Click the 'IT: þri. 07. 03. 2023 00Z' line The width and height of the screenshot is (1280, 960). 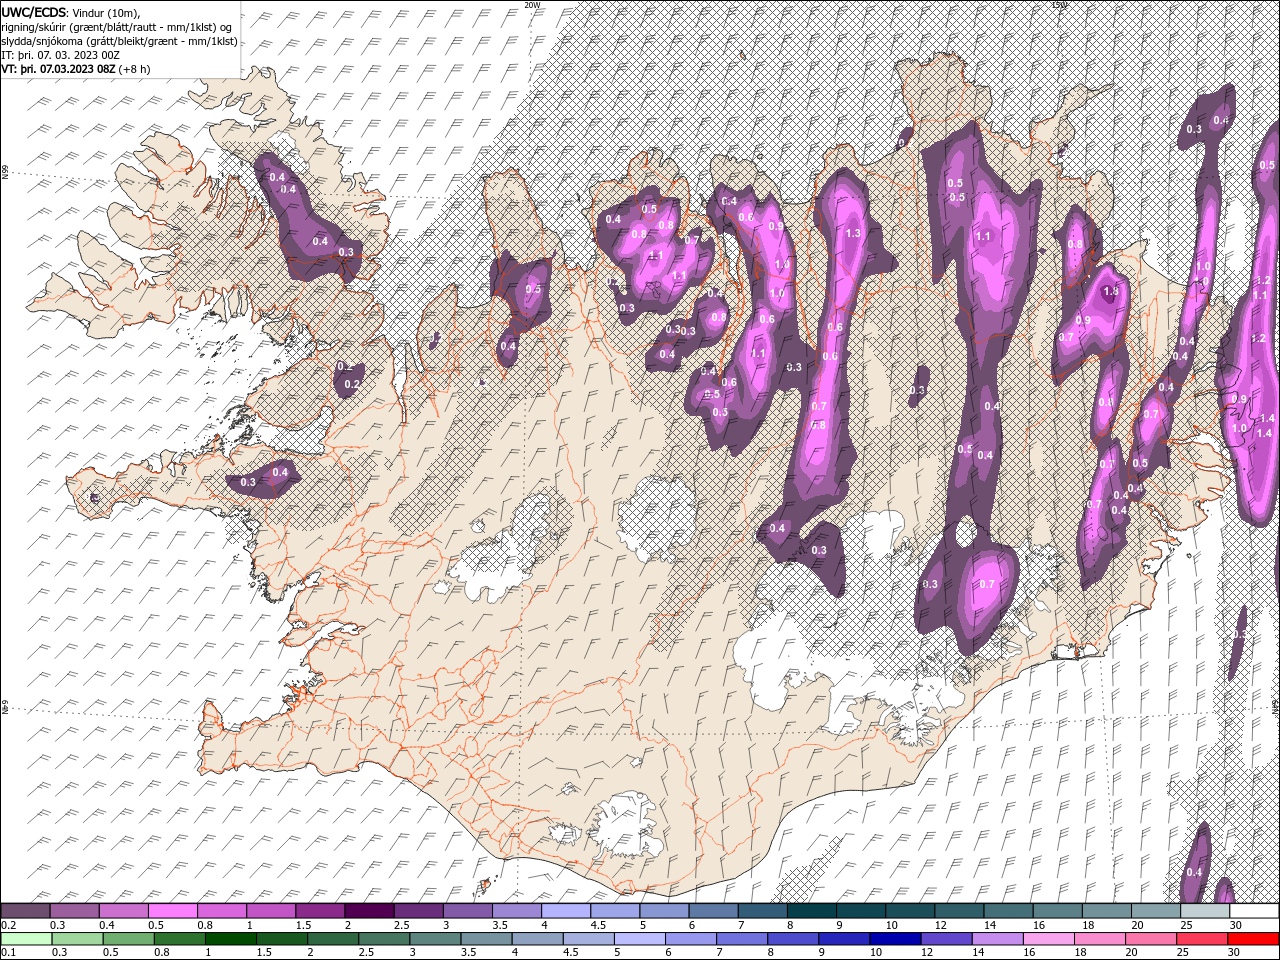pyautogui.click(x=62, y=55)
